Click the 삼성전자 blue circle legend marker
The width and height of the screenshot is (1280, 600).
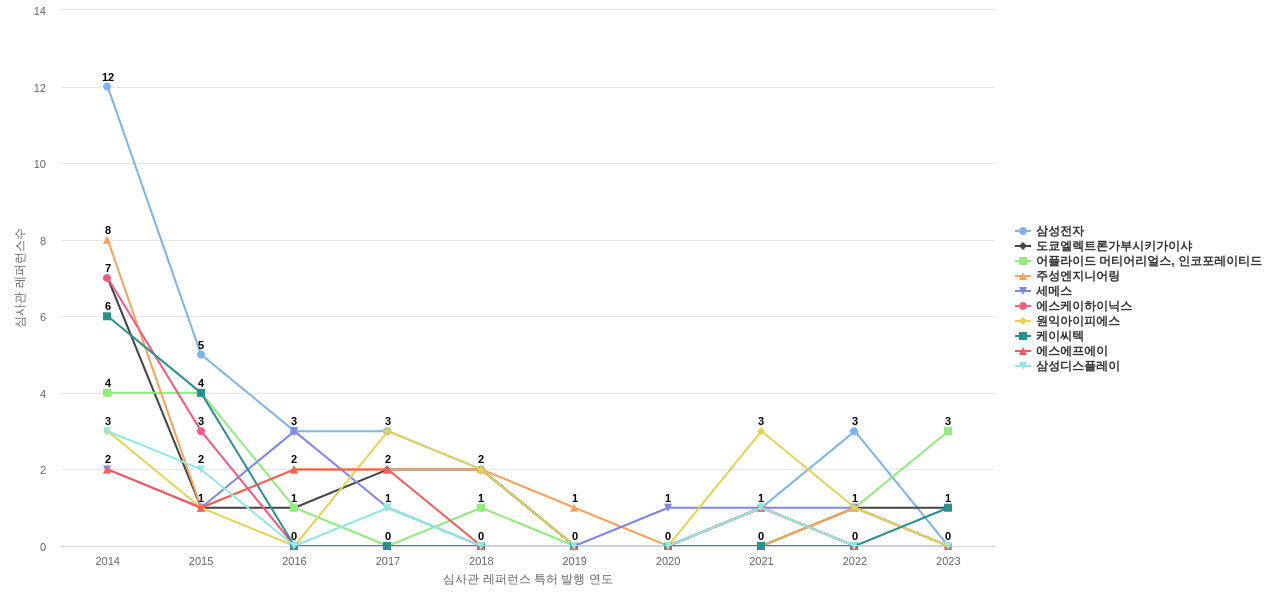pyautogui.click(x=1022, y=231)
